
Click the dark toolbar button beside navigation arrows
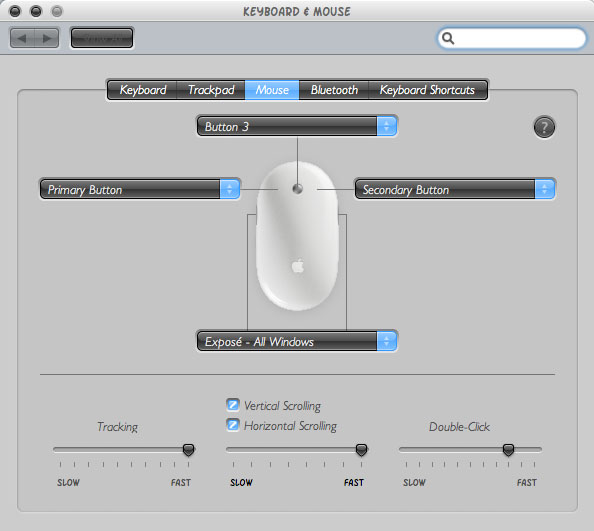[102, 38]
